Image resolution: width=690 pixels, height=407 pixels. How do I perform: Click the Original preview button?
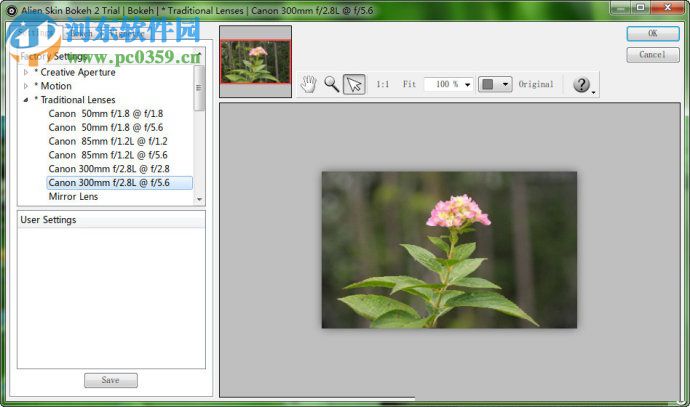tap(536, 84)
